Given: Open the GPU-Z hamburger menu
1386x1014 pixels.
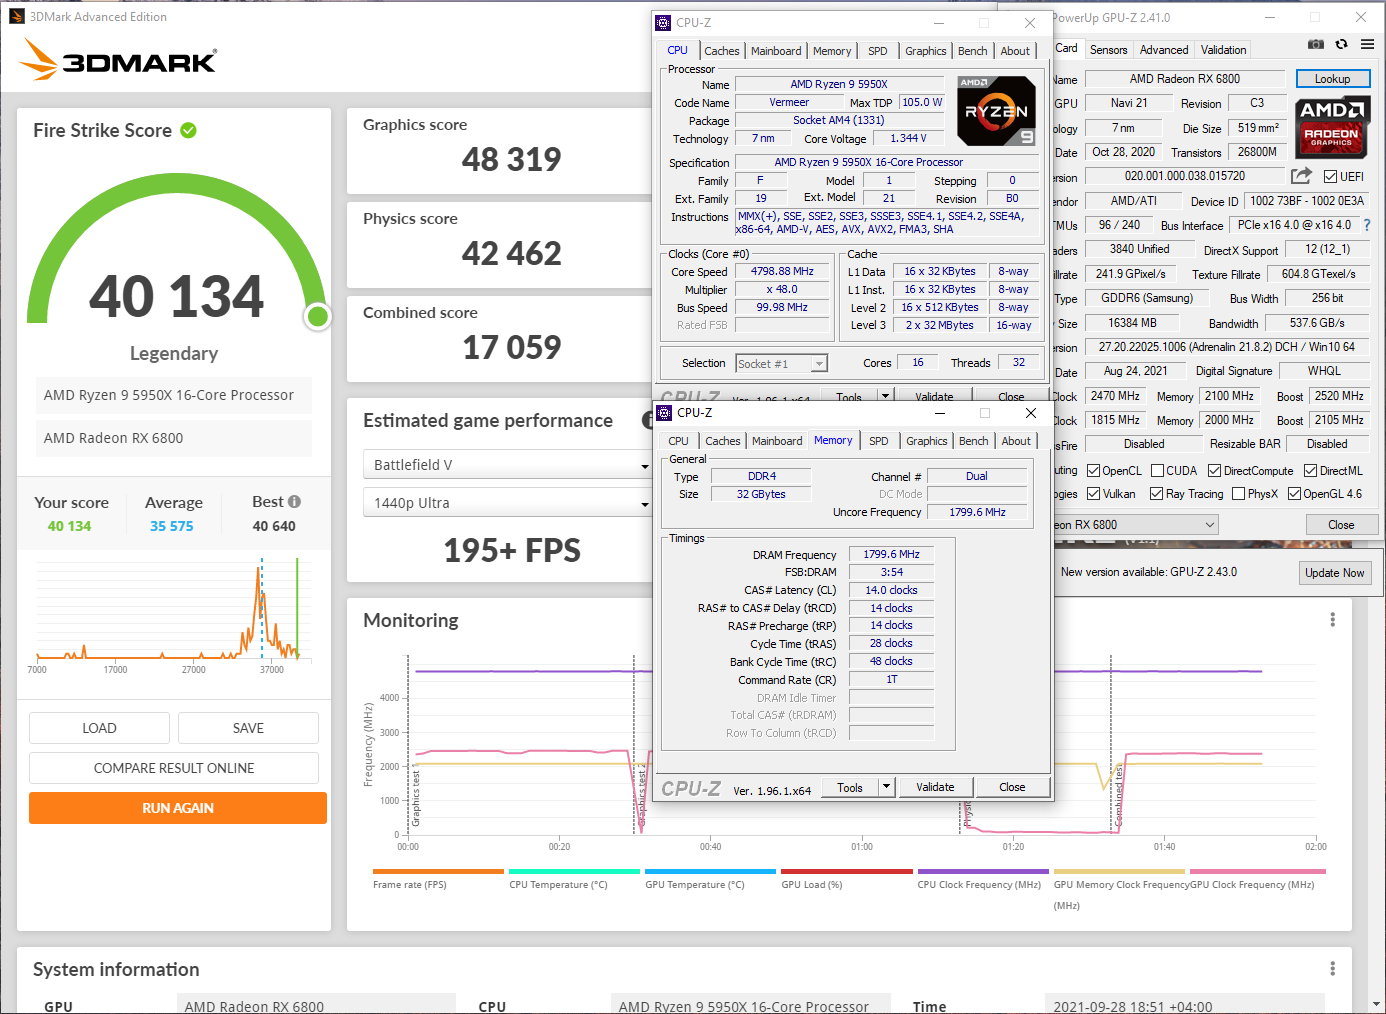Looking at the screenshot, I should 1367,45.
